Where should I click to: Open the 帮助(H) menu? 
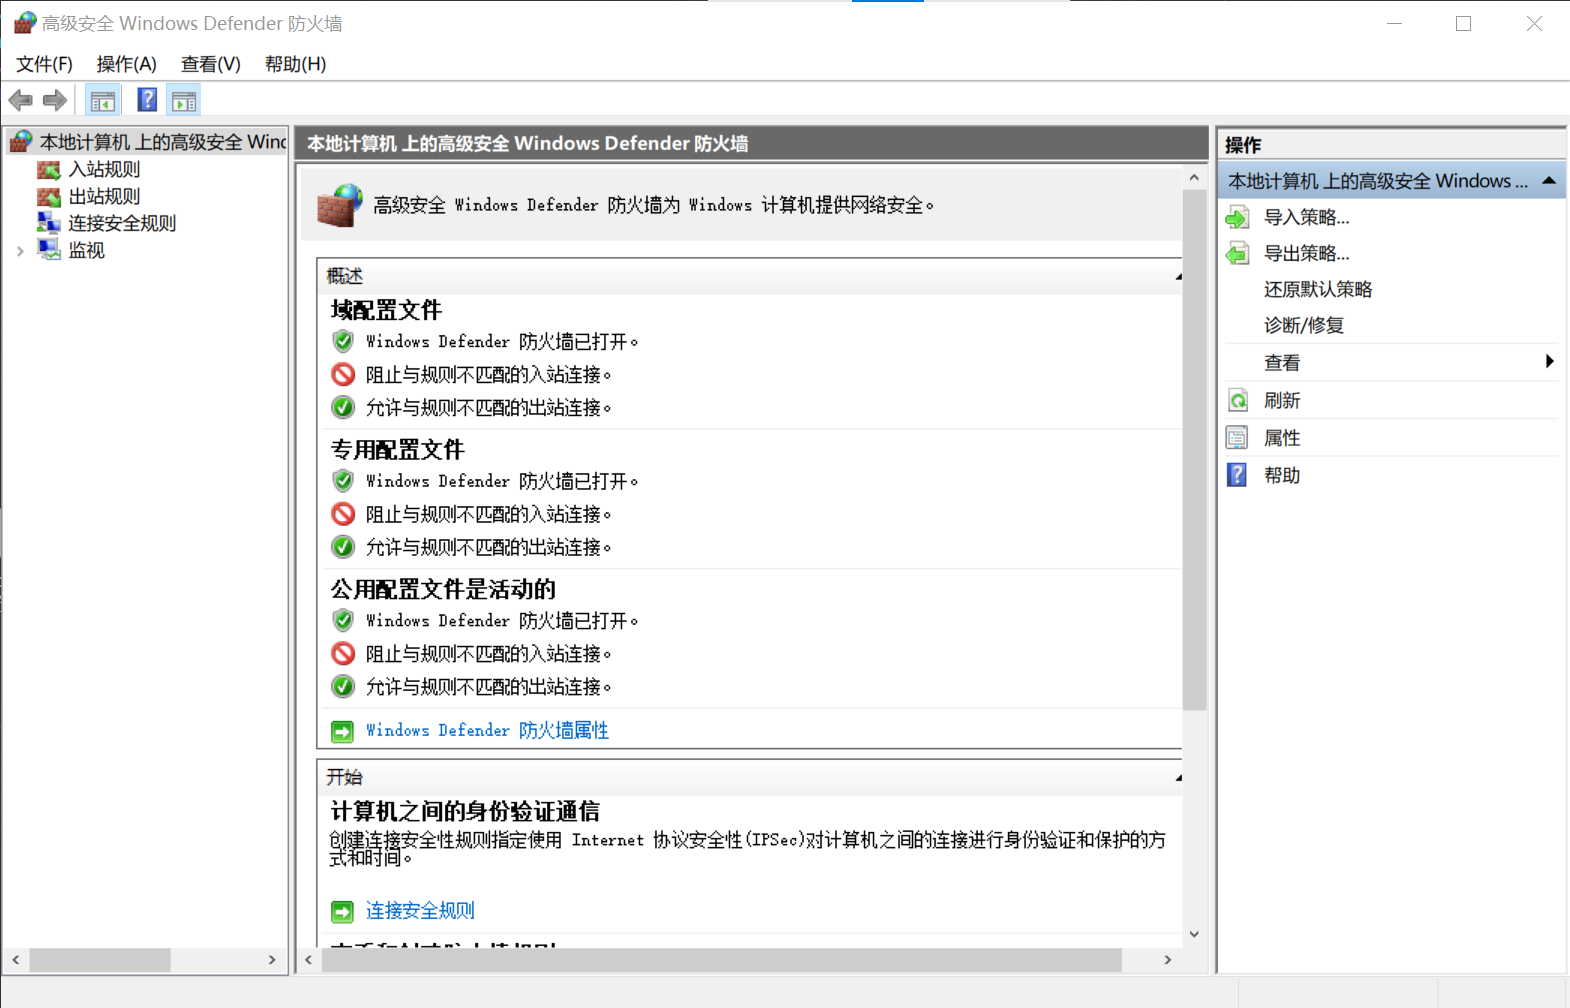click(x=295, y=64)
